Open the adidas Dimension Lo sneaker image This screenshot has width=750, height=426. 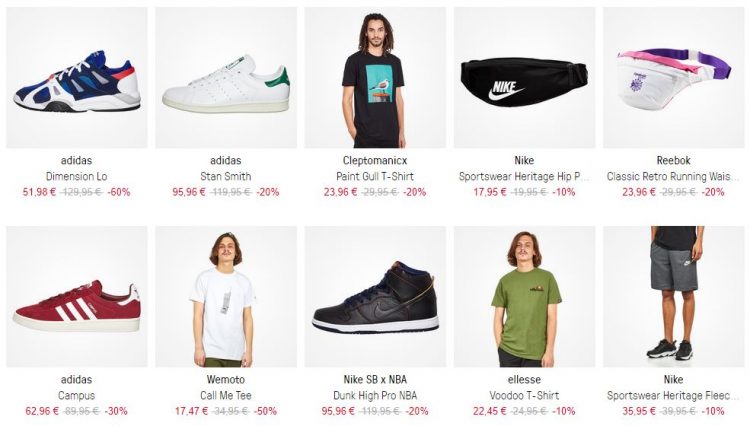coord(77,77)
